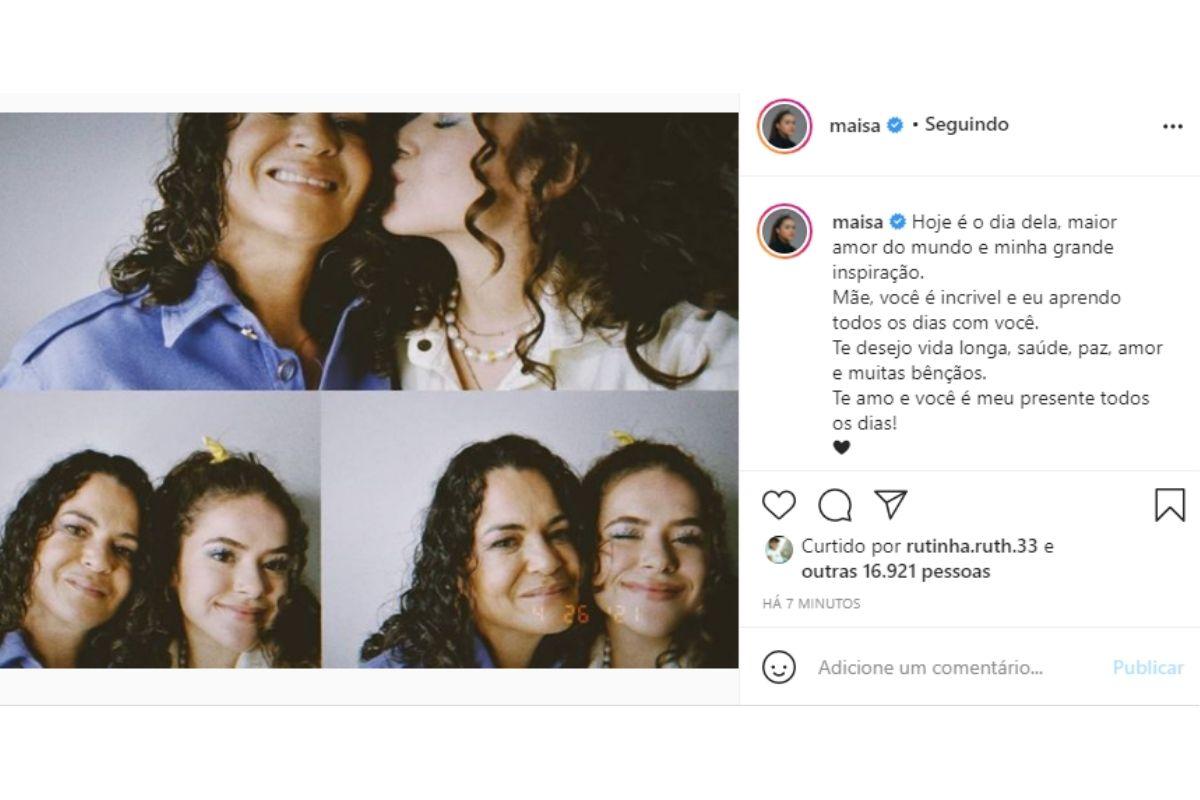Open maisa username in the caption

pyautogui.click(x=852, y=221)
